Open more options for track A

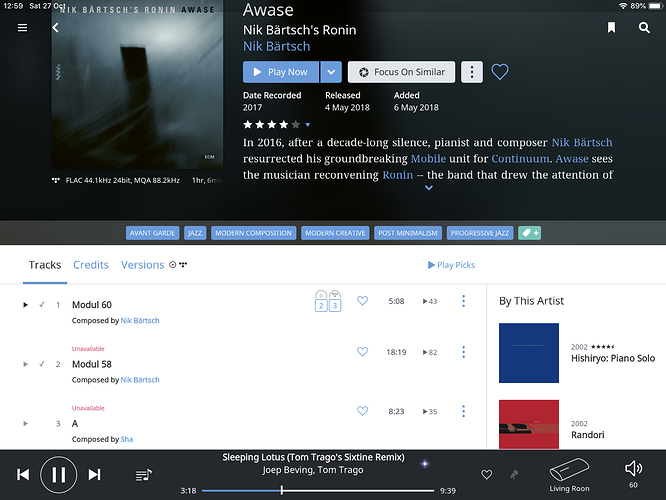click(x=463, y=411)
